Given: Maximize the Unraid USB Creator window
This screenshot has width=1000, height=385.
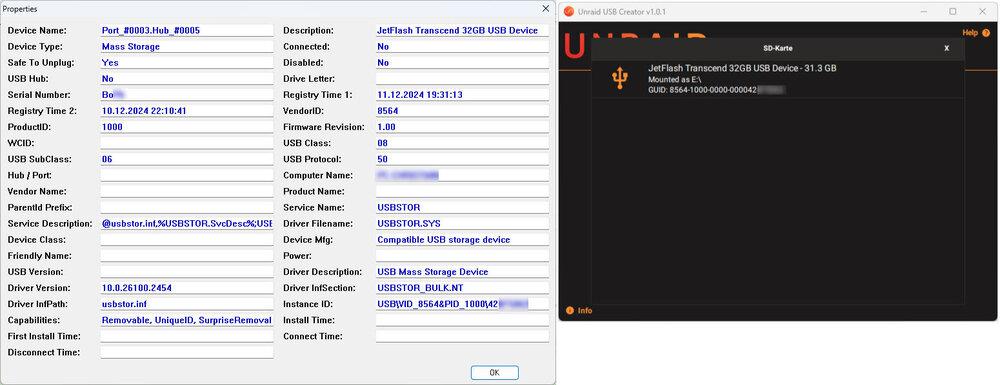Looking at the screenshot, I should click(x=953, y=11).
